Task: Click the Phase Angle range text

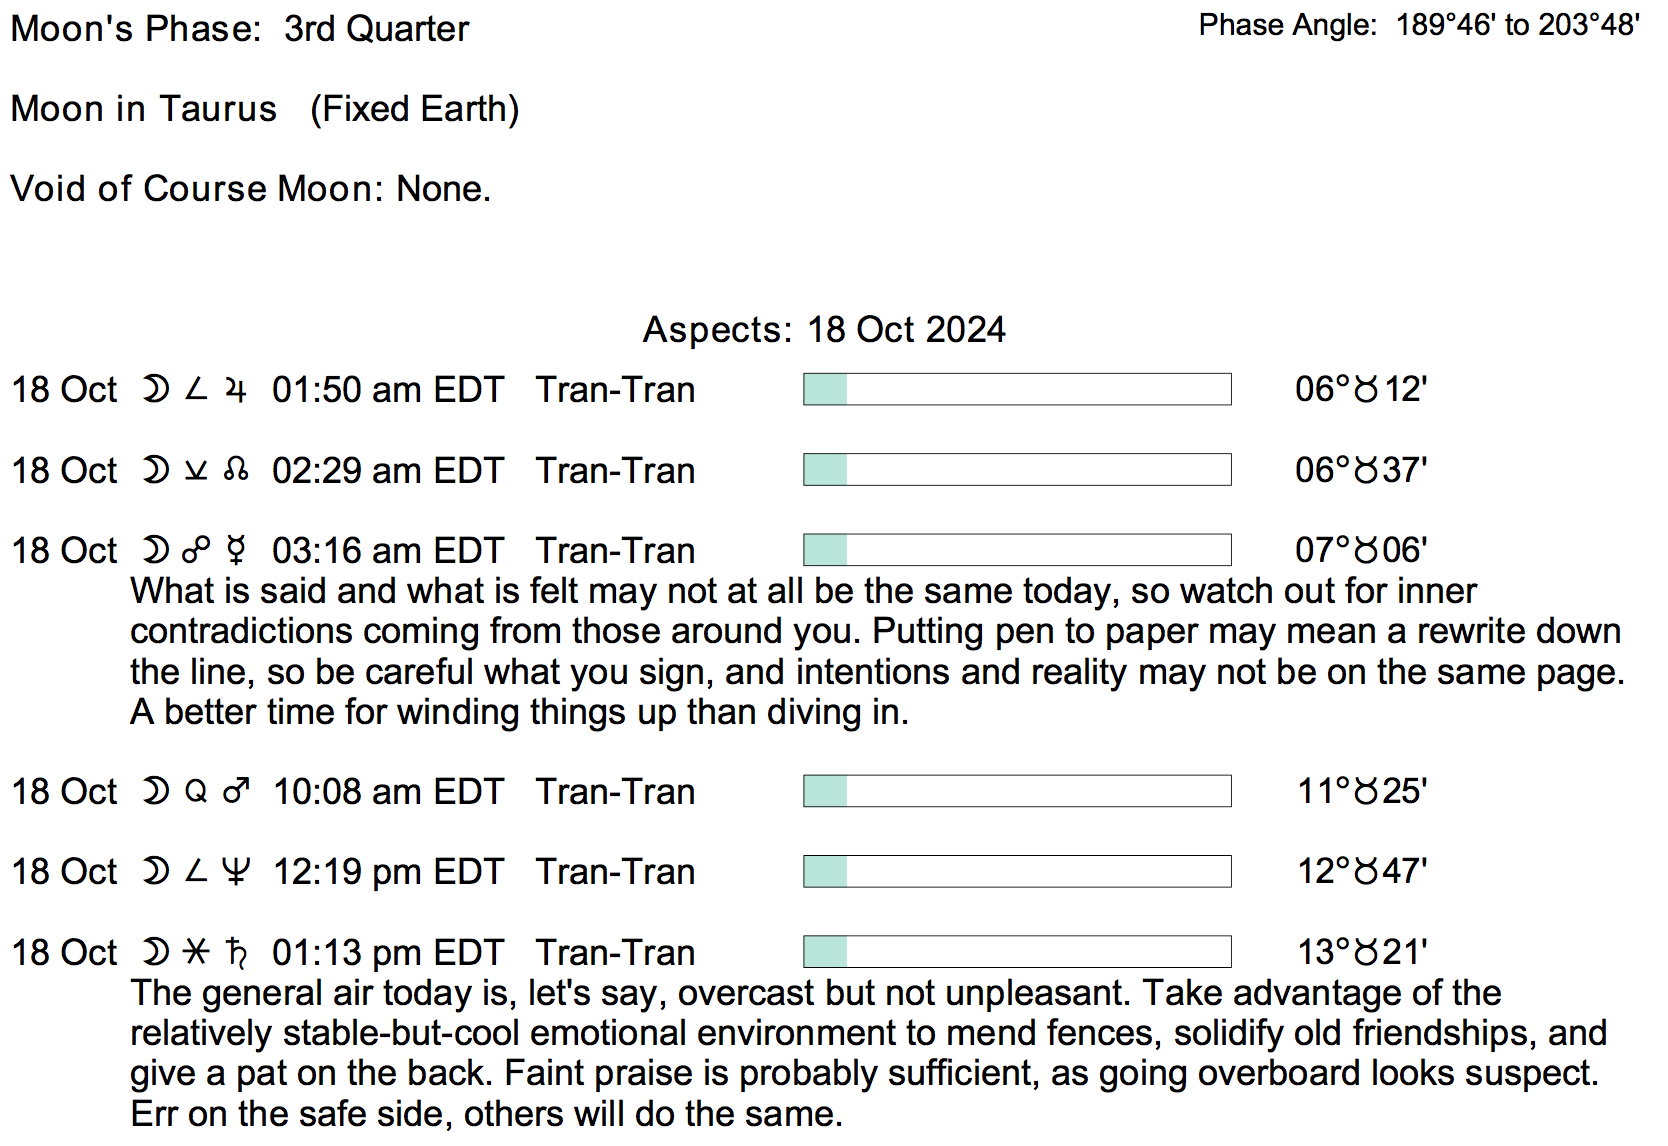Action: (1419, 25)
